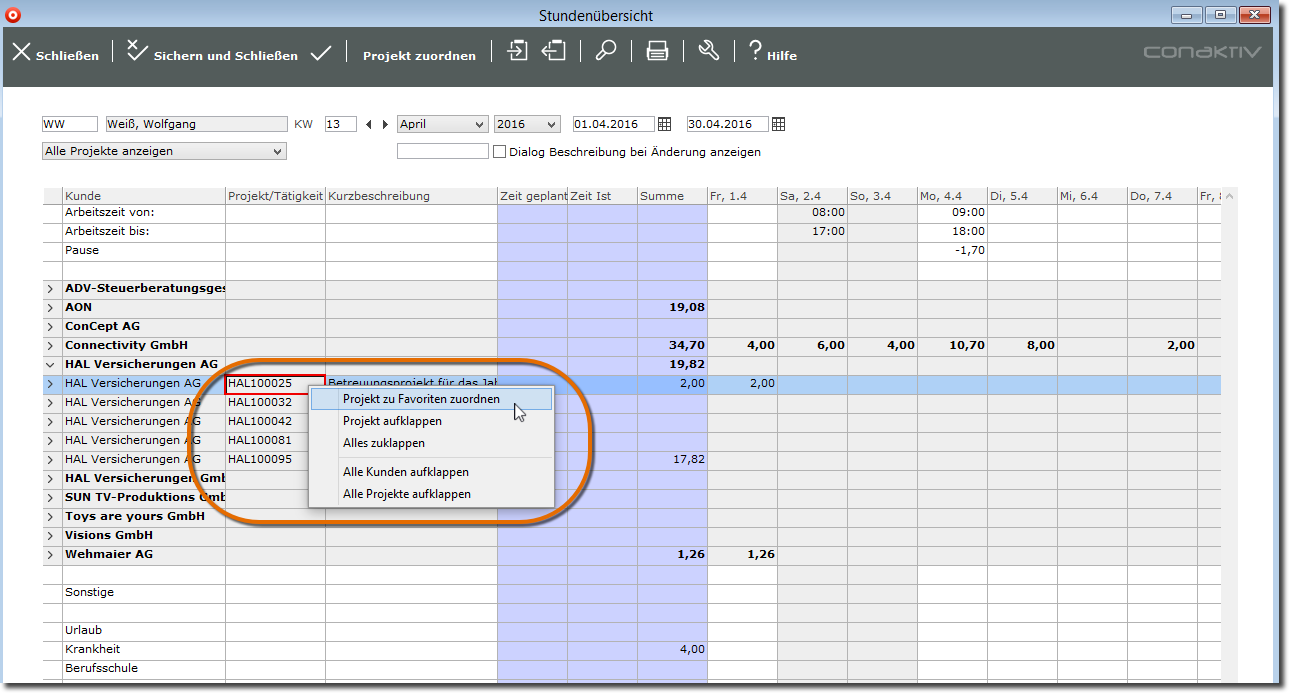Open settings via the wrench icon
Screen dimensions: 1289x693
(x=709, y=51)
